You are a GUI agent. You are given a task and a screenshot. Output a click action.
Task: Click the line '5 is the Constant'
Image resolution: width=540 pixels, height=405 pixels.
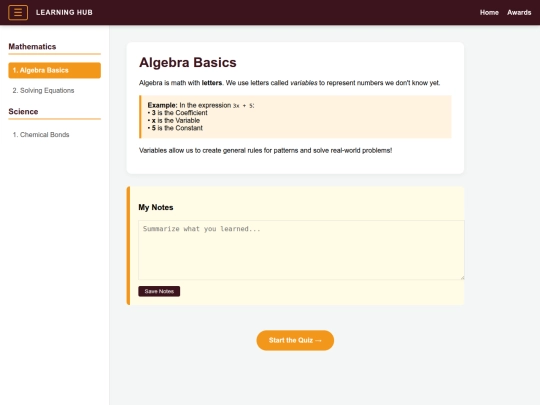pos(175,128)
